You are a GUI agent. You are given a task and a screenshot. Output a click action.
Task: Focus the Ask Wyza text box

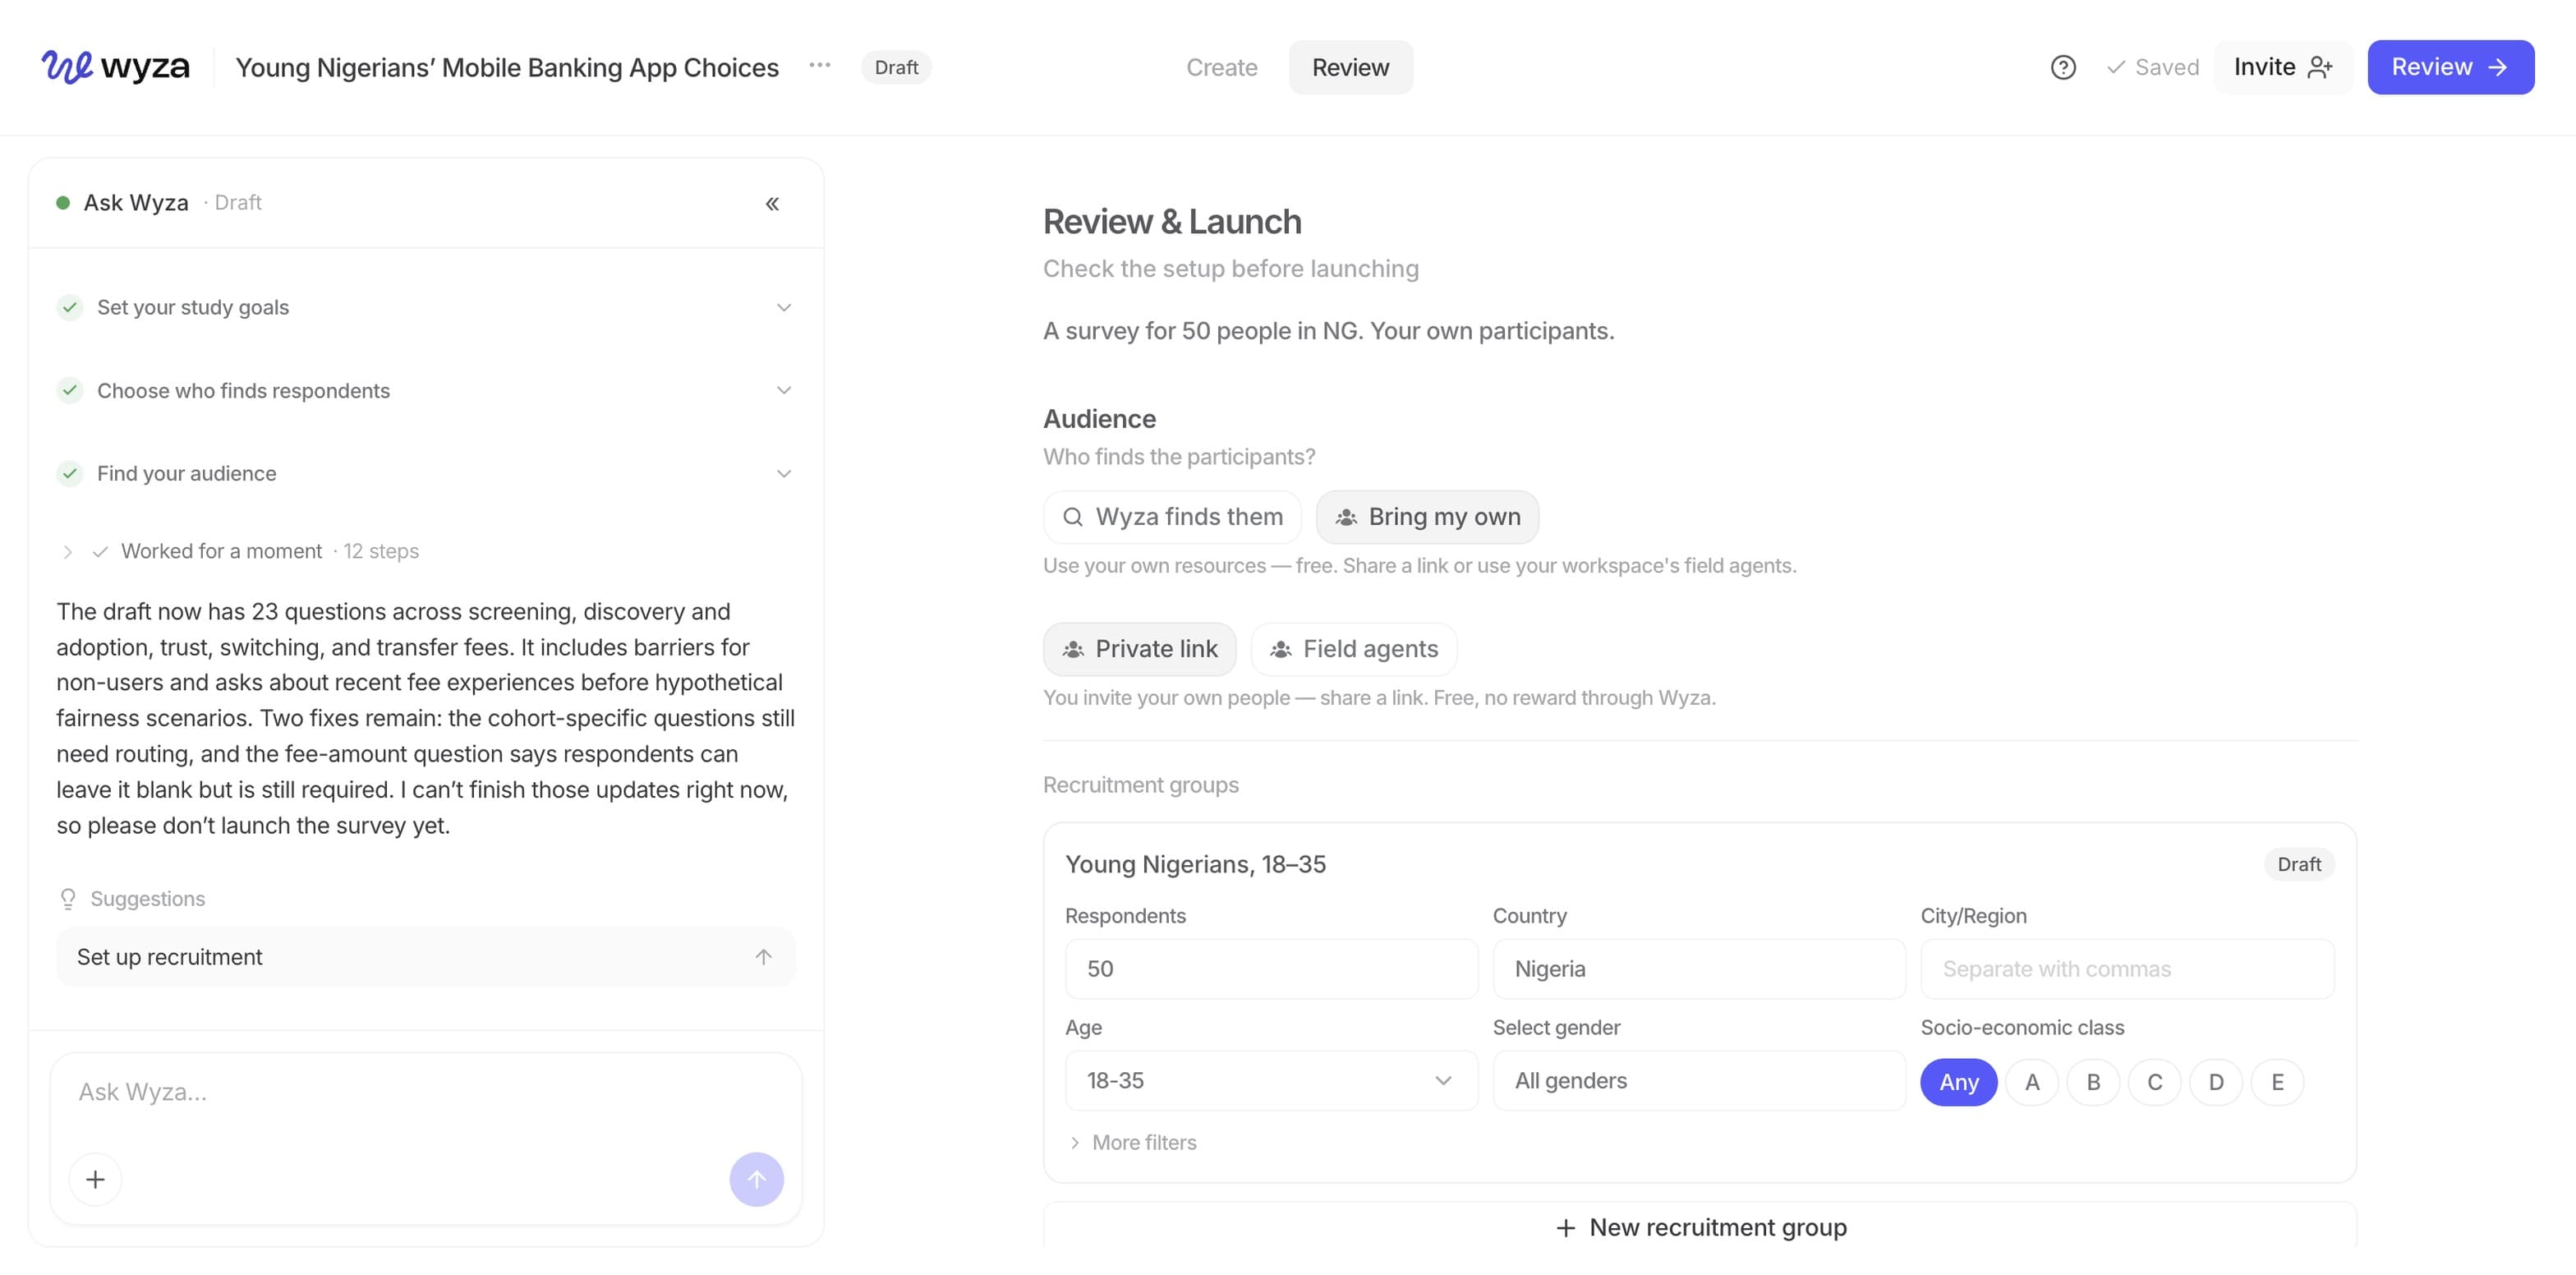(425, 1092)
